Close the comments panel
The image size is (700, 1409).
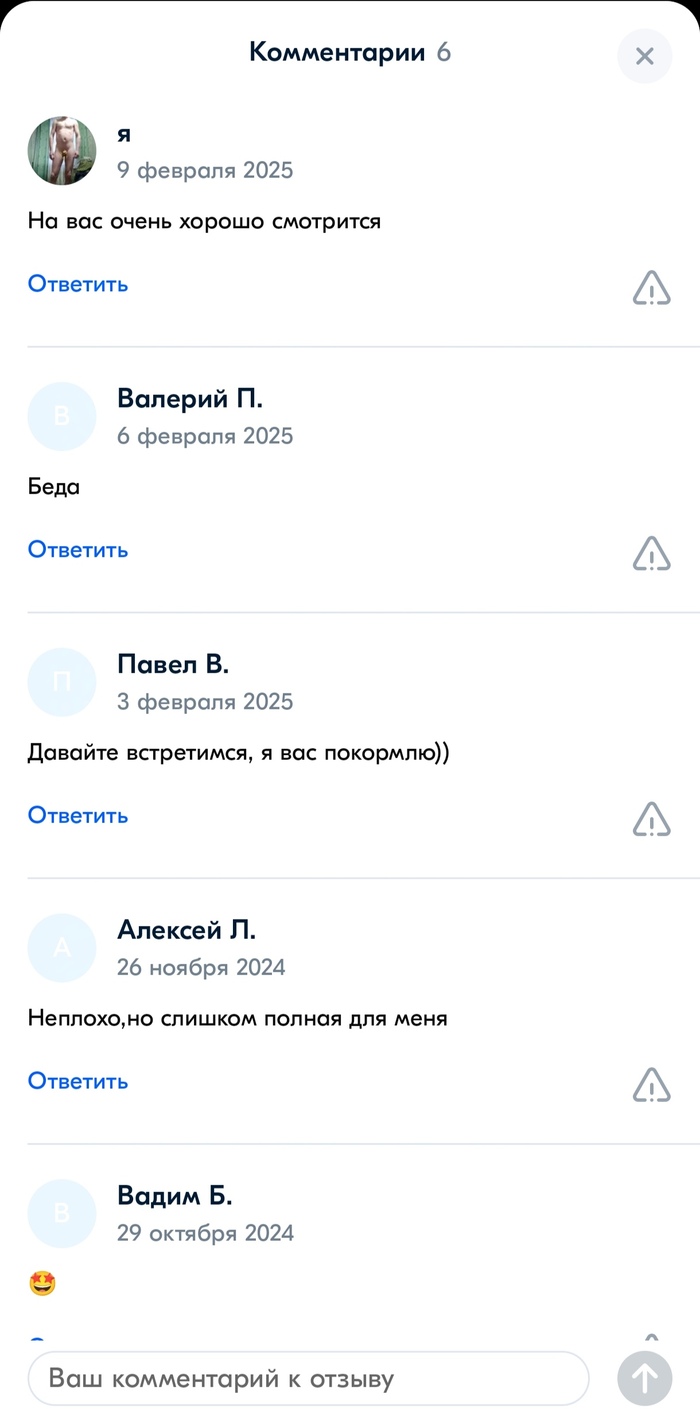645,56
